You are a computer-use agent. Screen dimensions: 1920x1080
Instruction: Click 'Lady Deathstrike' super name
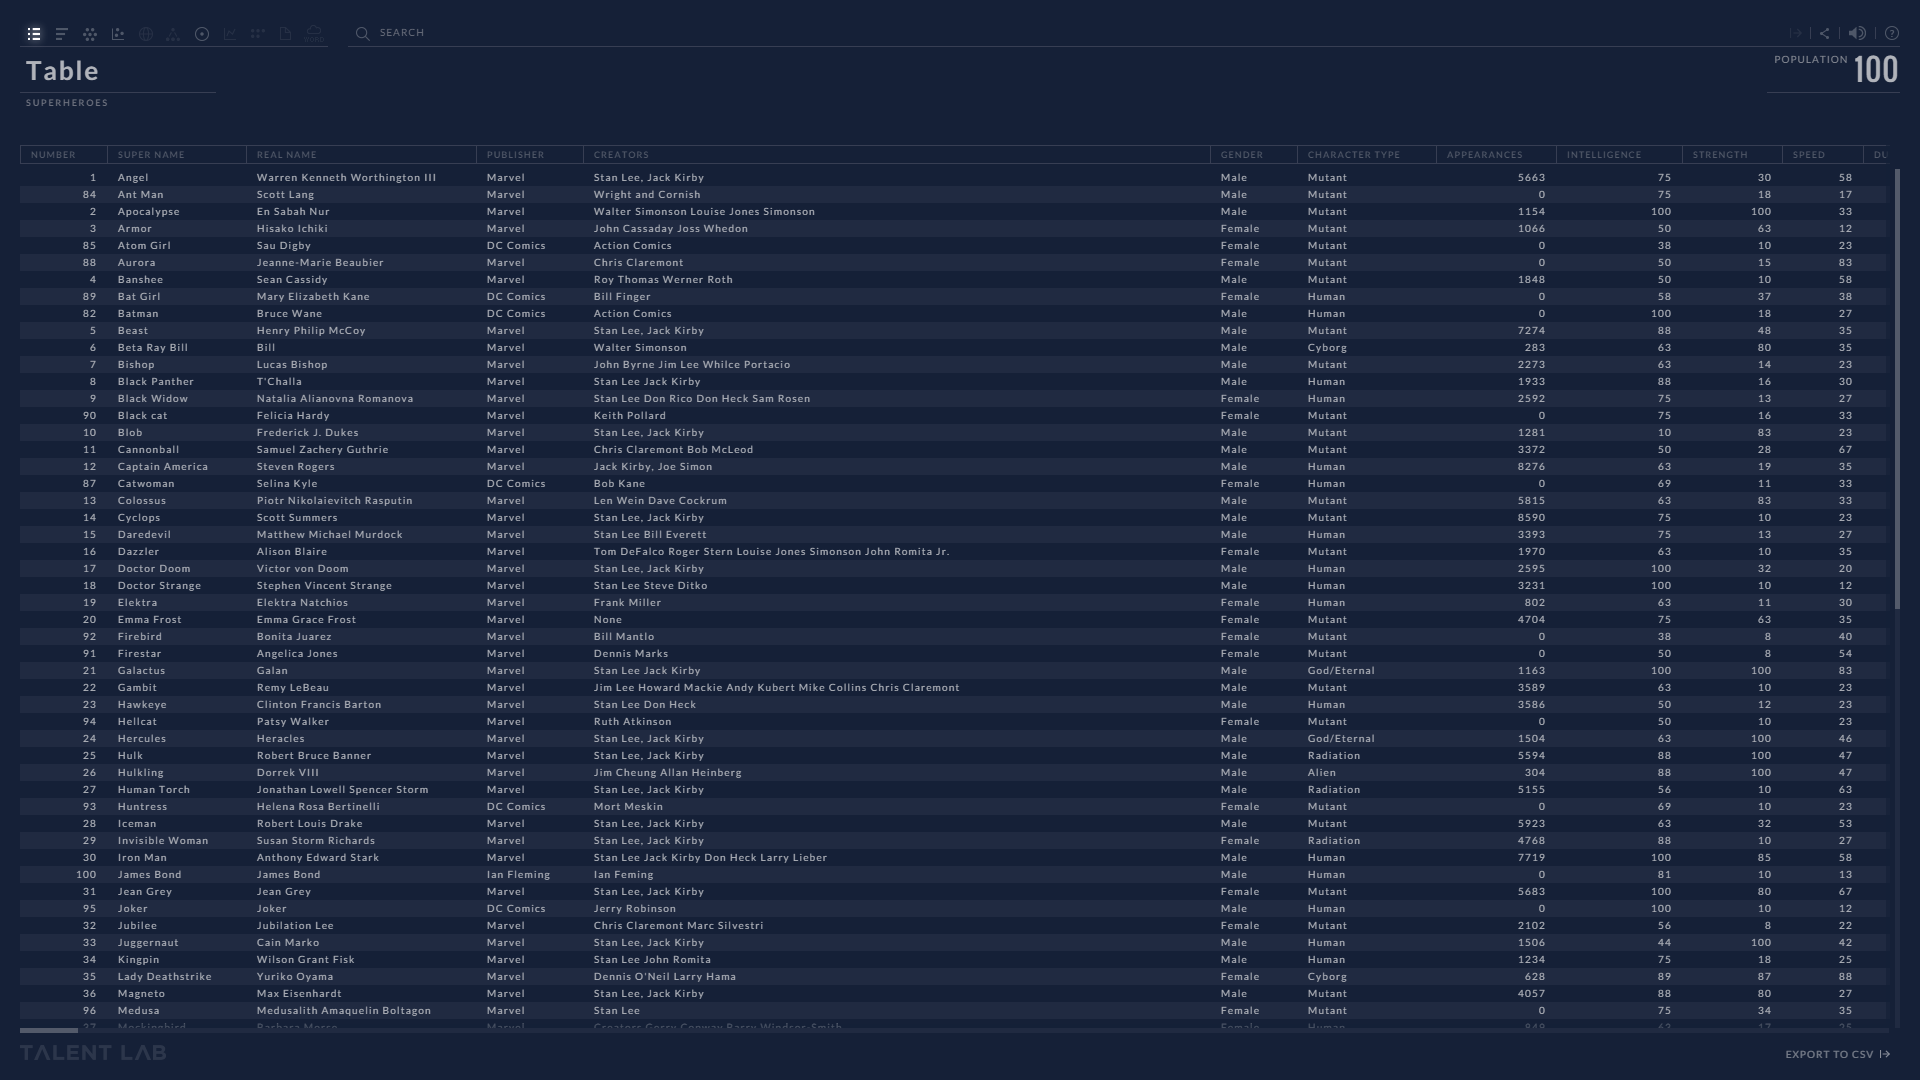click(x=164, y=977)
